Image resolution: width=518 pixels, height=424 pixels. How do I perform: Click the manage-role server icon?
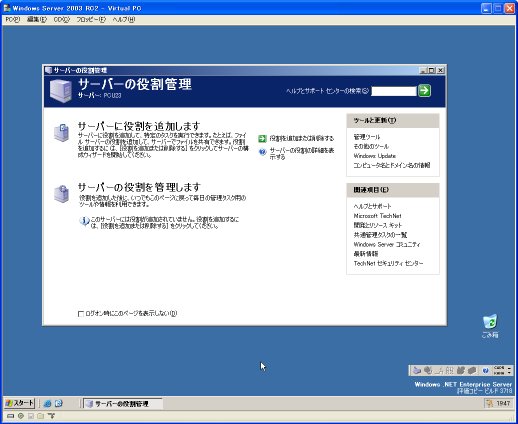coord(62,194)
